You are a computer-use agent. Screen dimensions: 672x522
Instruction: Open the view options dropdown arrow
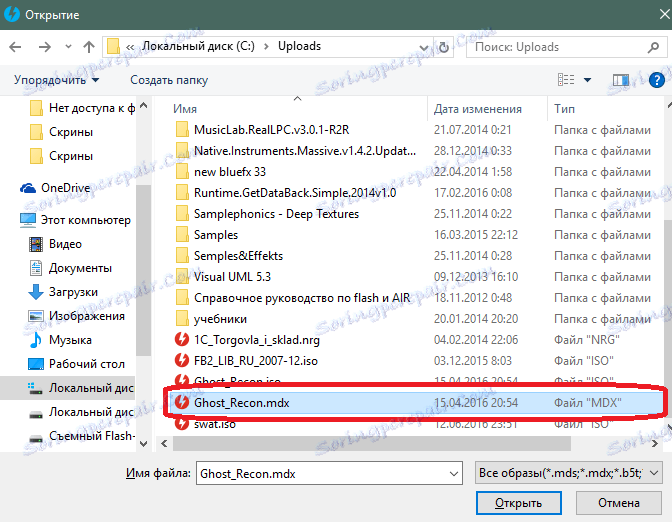click(587, 80)
